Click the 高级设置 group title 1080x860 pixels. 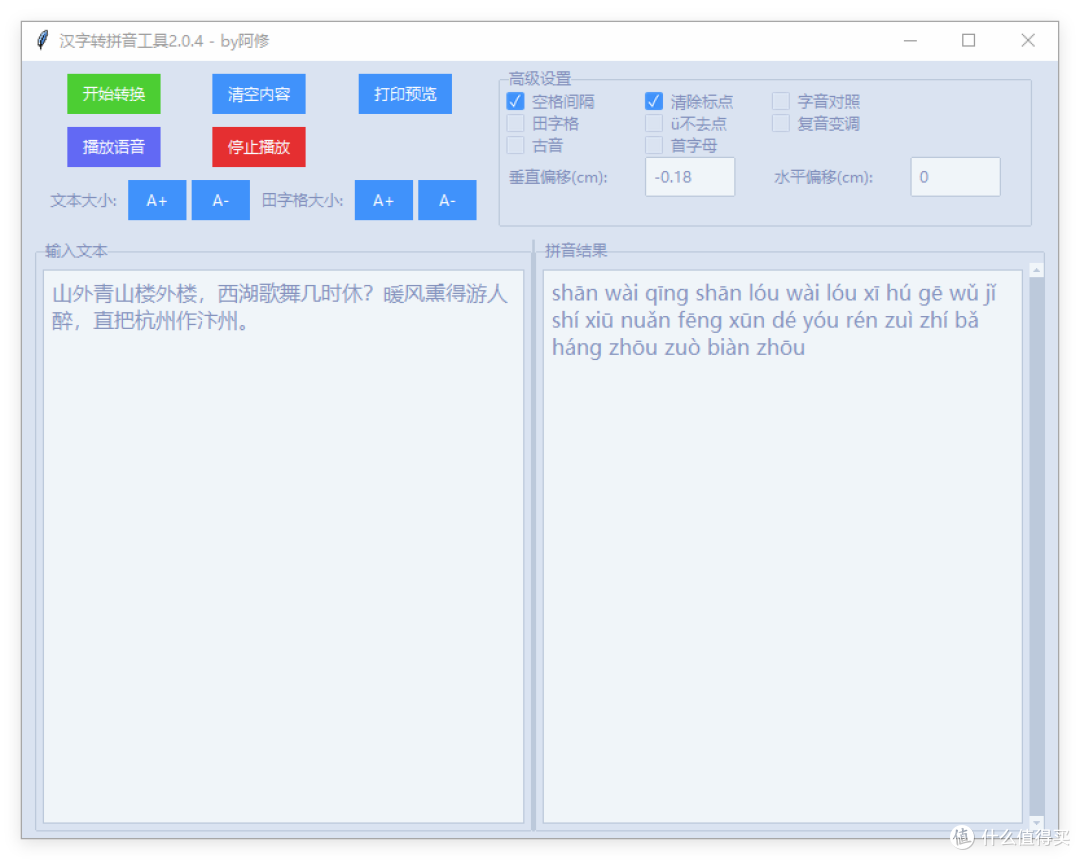(x=540, y=78)
